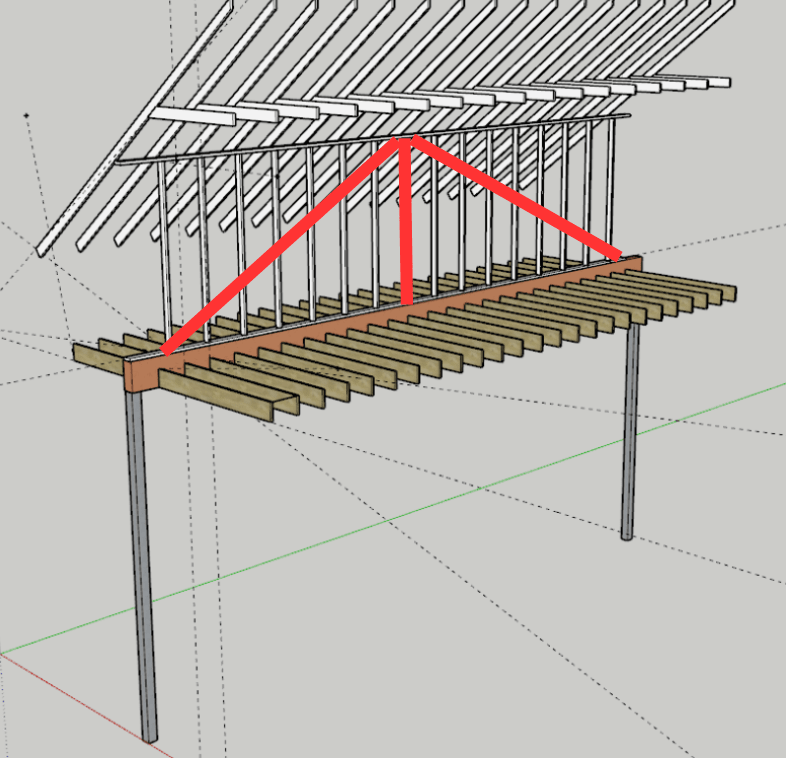Viewport: 786px width, 758px height.
Task: Select the rightmost floor joist
Action: 683,287
